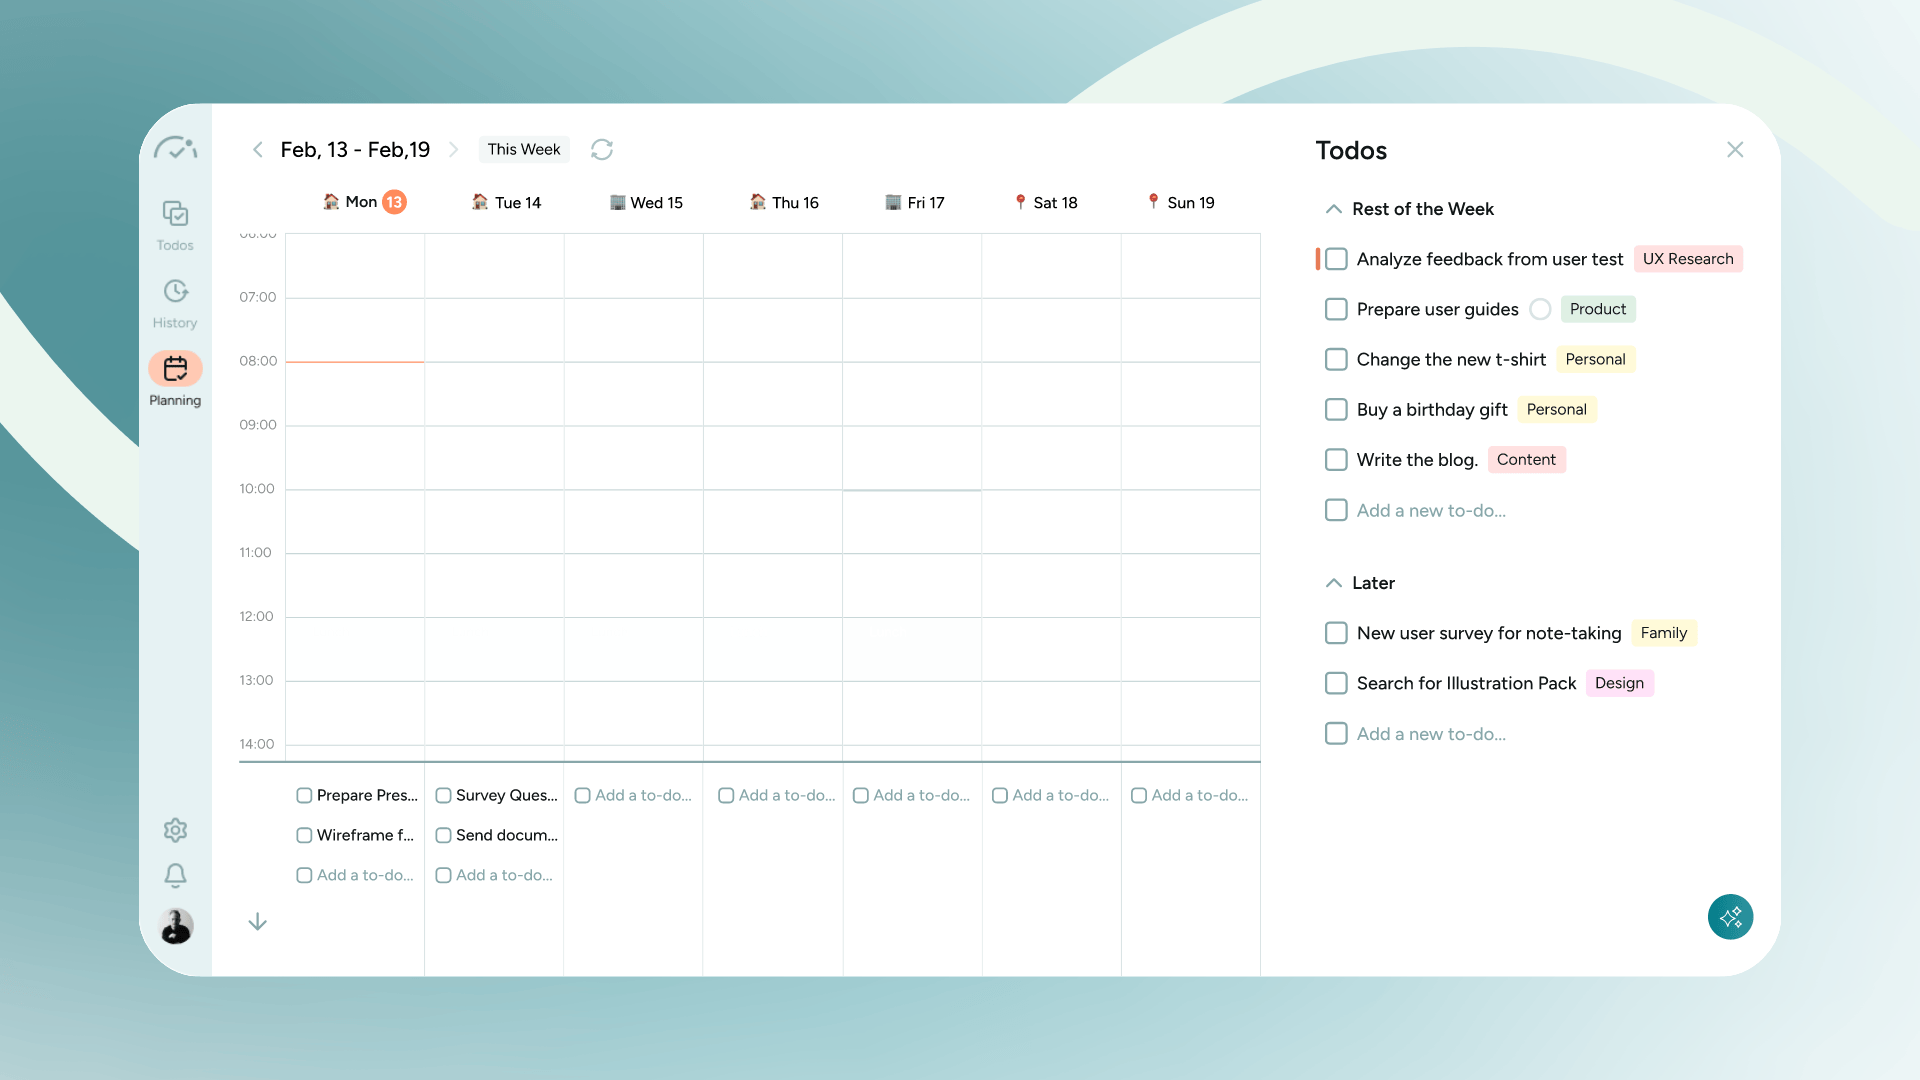The height and width of the screenshot is (1080, 1920).
Task: Click 'Add a to-do...' in Wednesday's column
Action: pyautogui.click(x=633, y=795)
